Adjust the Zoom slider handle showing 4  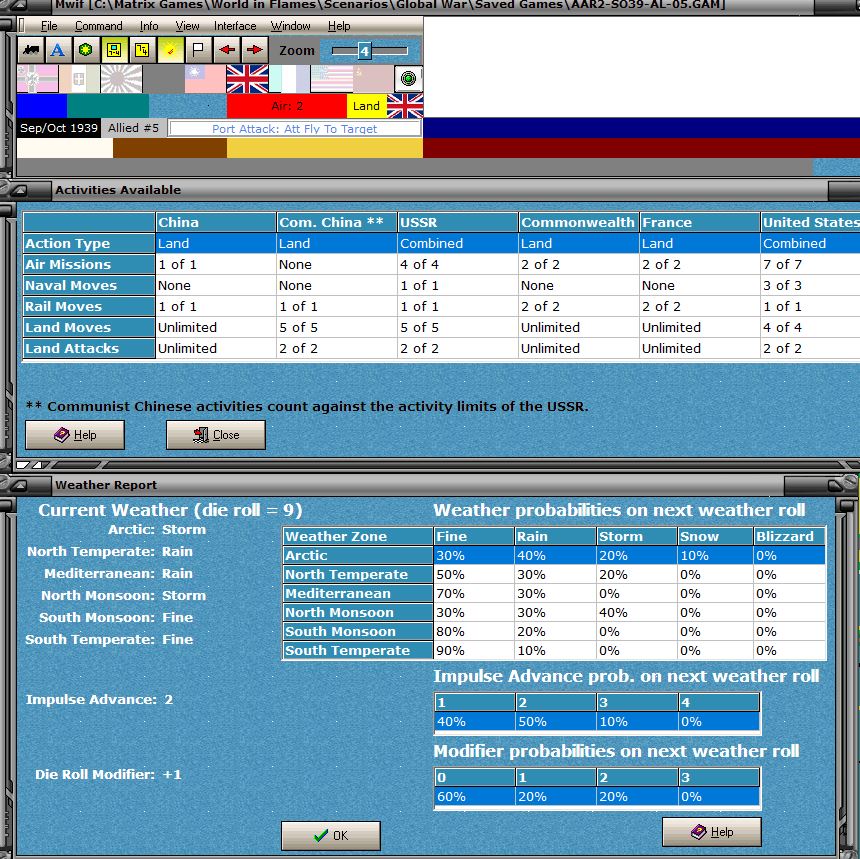(x=364, y=51)
